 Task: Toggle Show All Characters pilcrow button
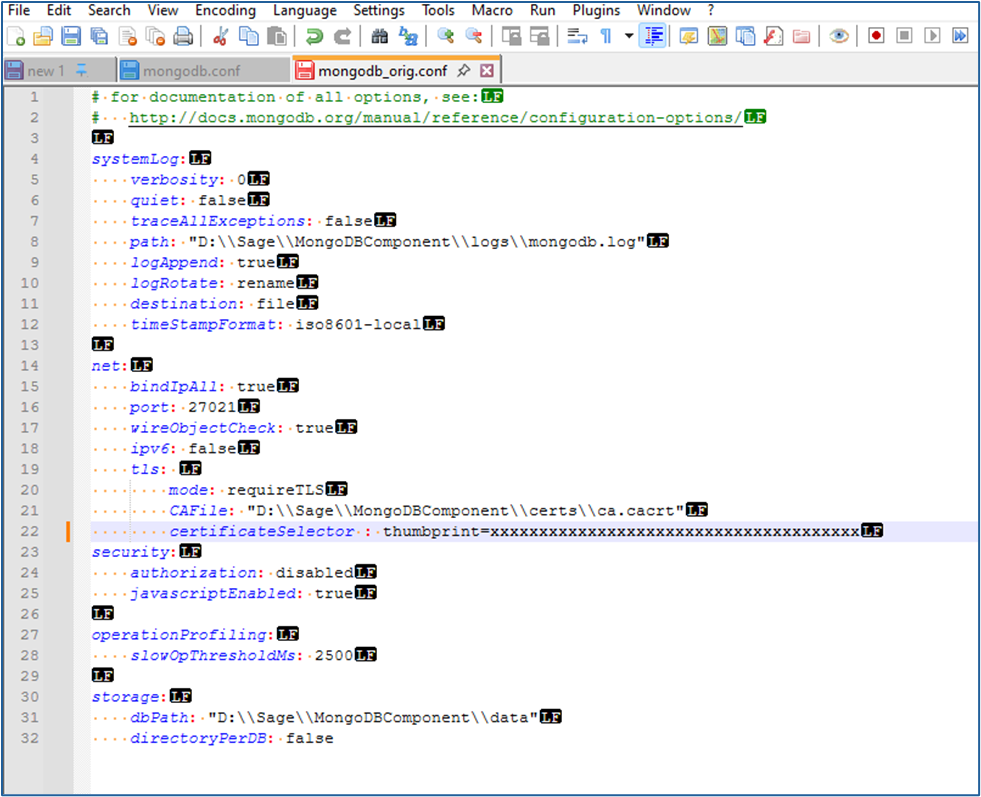(605, 36)
